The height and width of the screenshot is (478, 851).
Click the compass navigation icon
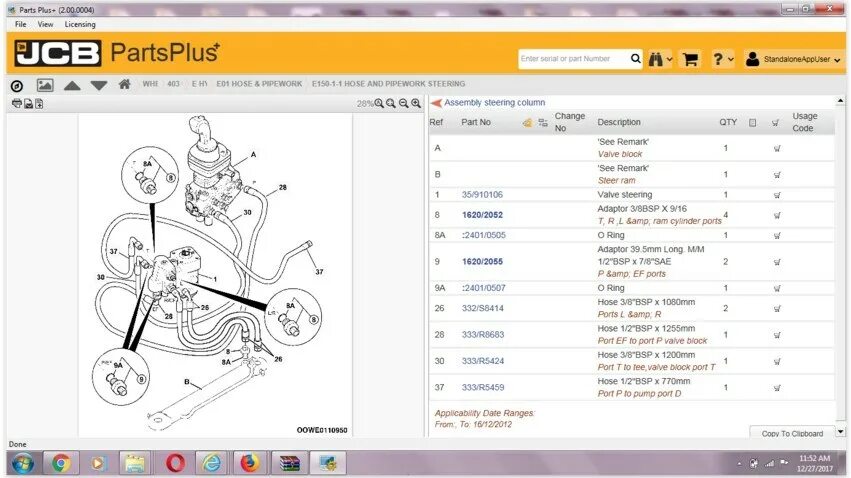click(17, 85)
